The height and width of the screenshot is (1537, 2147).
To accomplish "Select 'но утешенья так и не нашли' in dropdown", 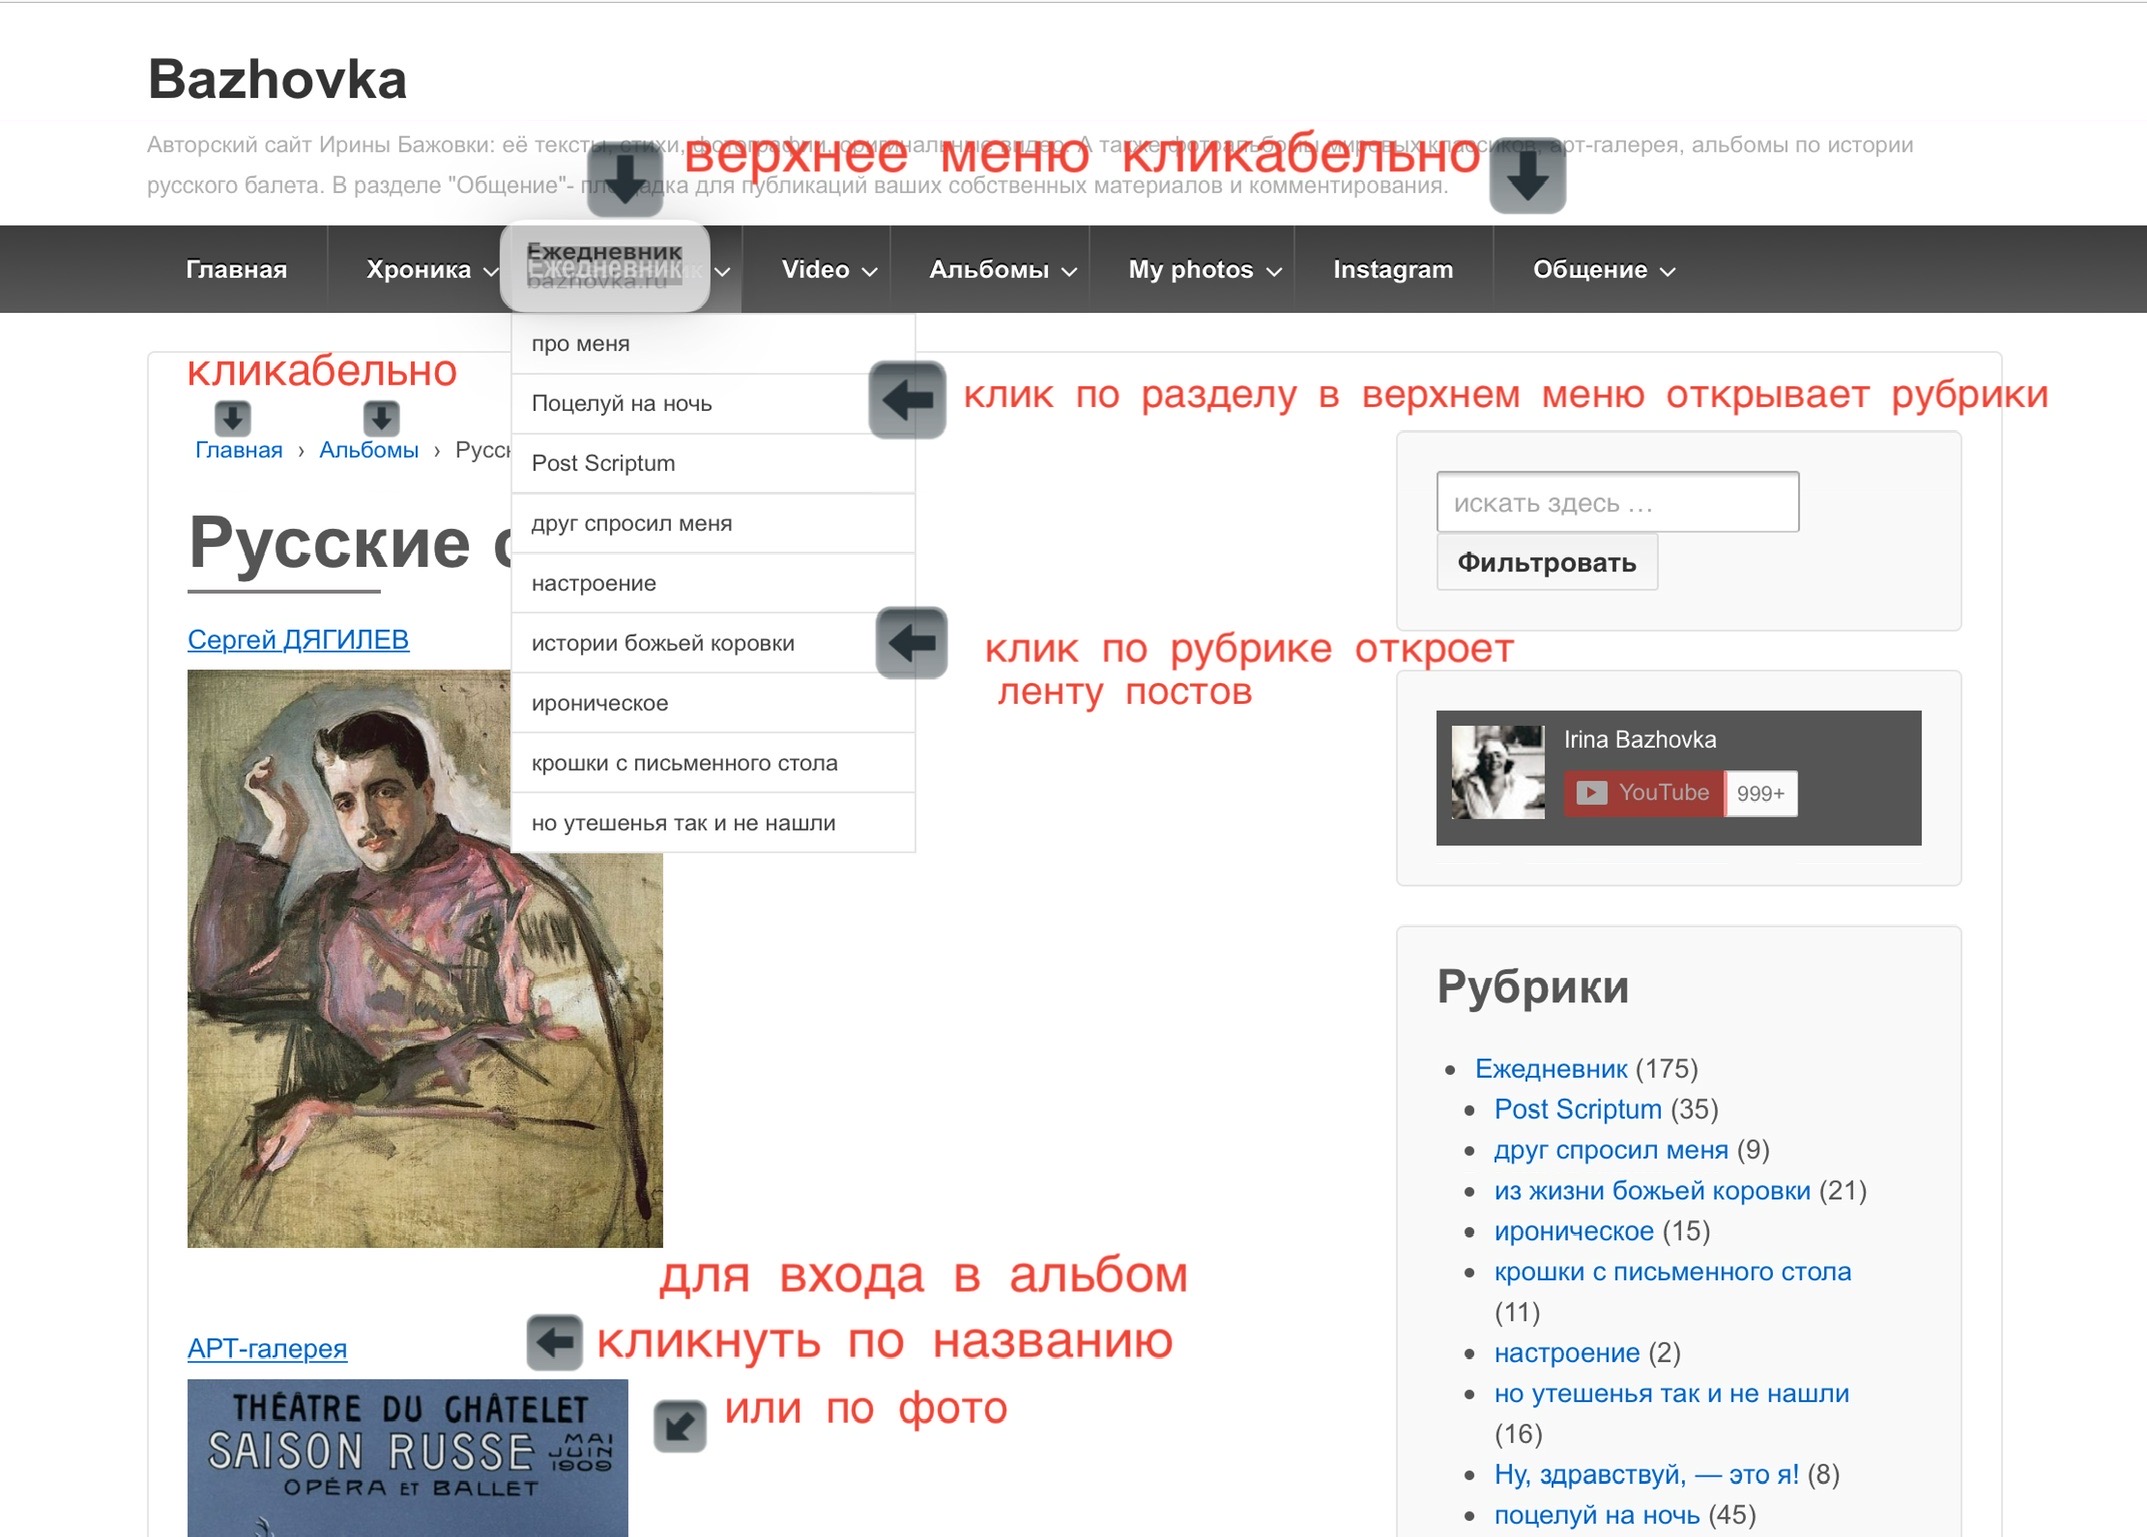I will click(x=713, y=824).
